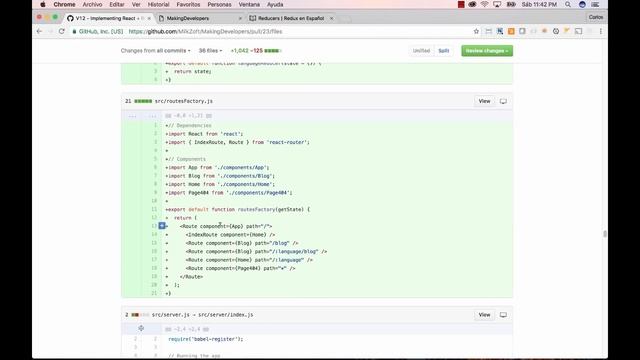
Task: Open the Review changes dropdown
Action: 487,51
